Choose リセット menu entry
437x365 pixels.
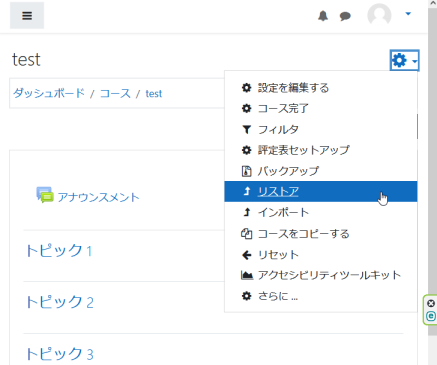(321, 255)
